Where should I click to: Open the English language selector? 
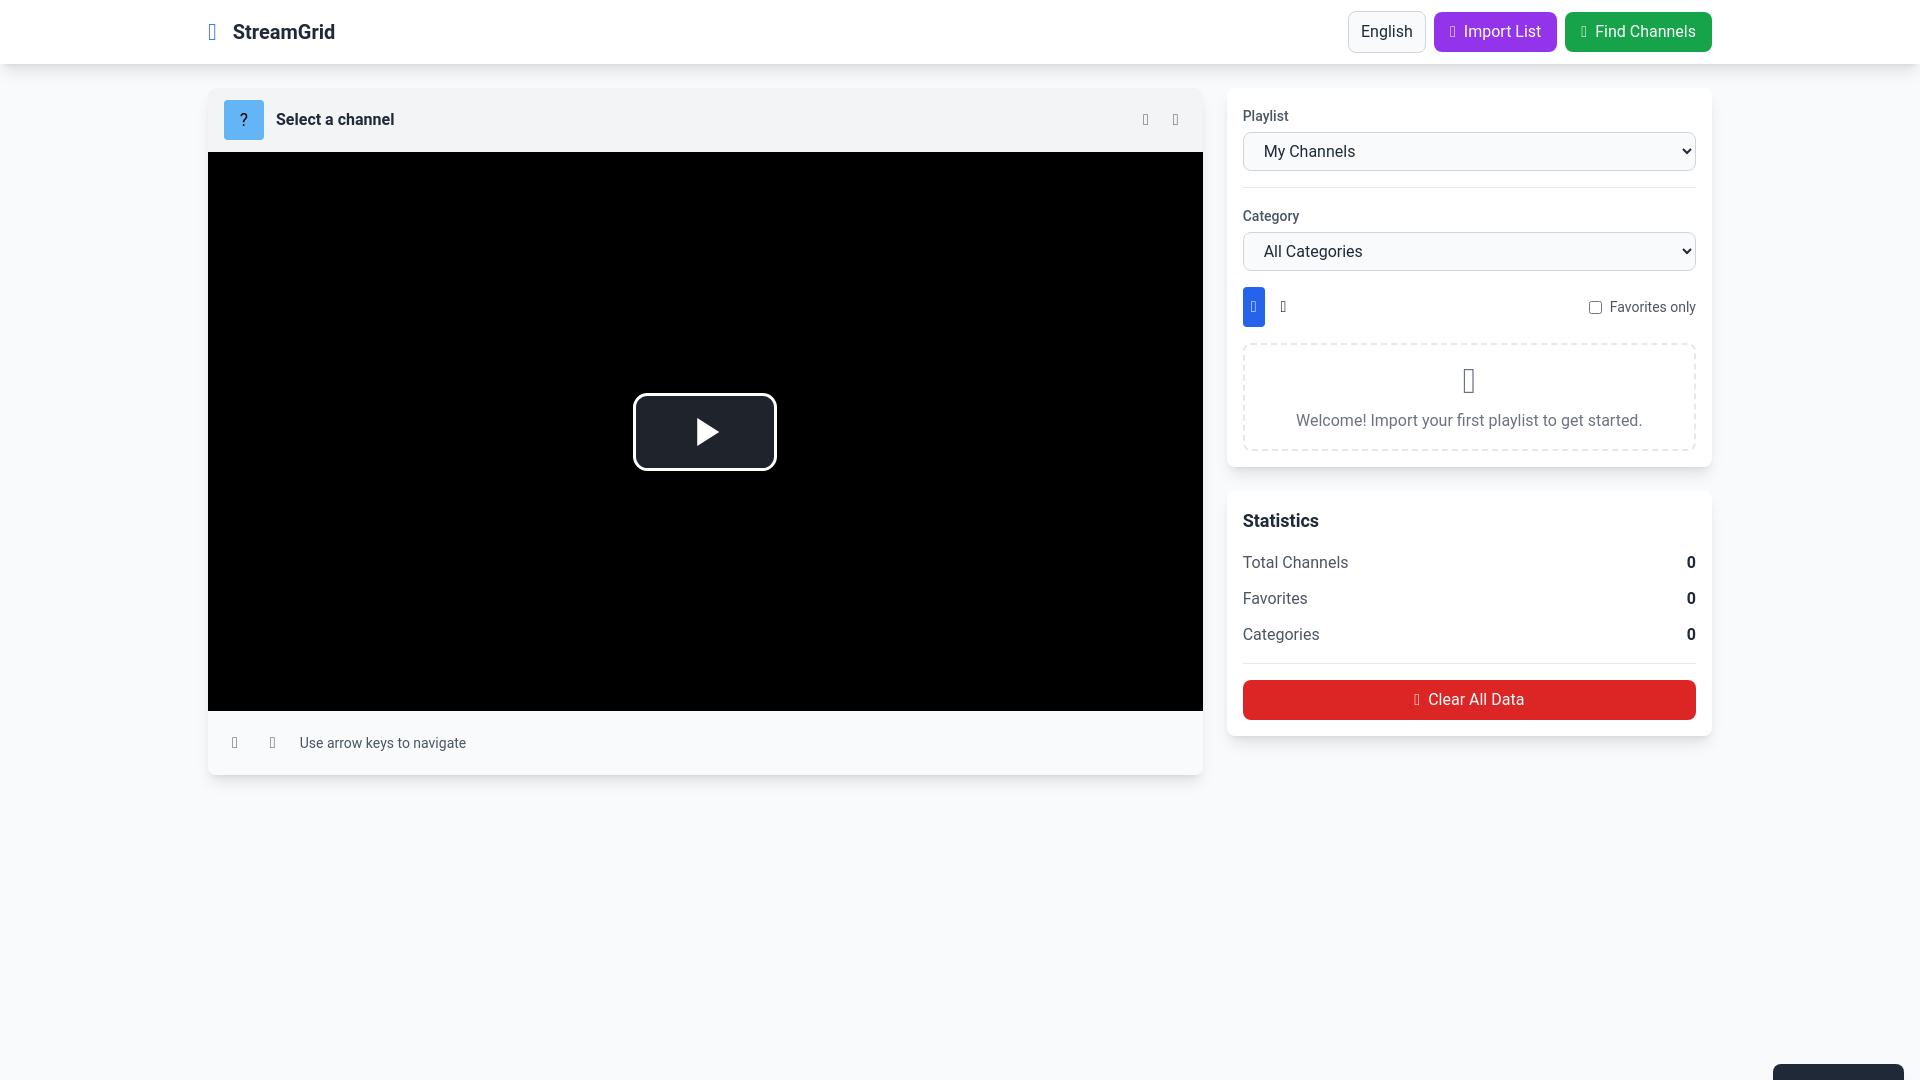[x=1386, y=32]
